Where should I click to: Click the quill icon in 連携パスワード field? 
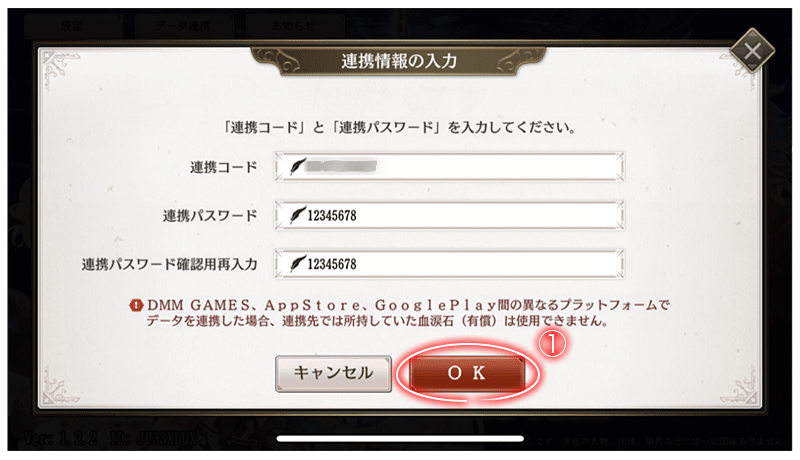pyautogui.click(x=297, y=215)
